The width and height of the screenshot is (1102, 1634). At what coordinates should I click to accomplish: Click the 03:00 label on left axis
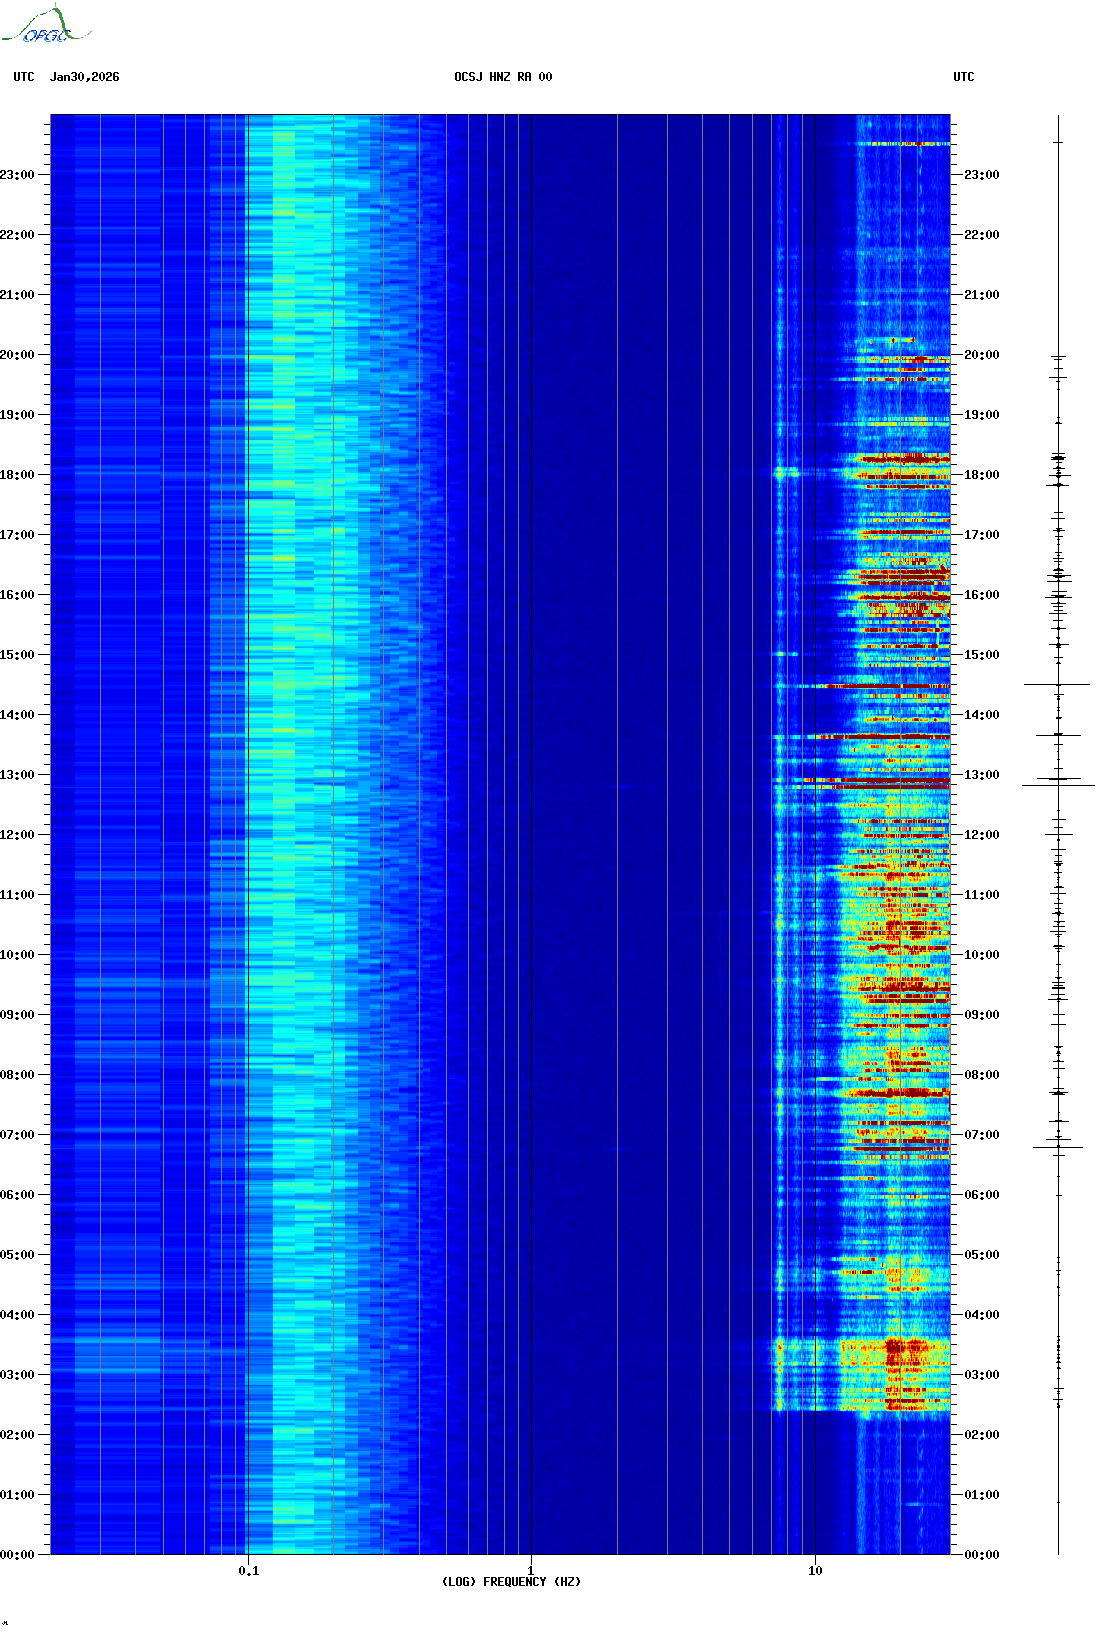pyautogui.click(x=17, y=1375)
